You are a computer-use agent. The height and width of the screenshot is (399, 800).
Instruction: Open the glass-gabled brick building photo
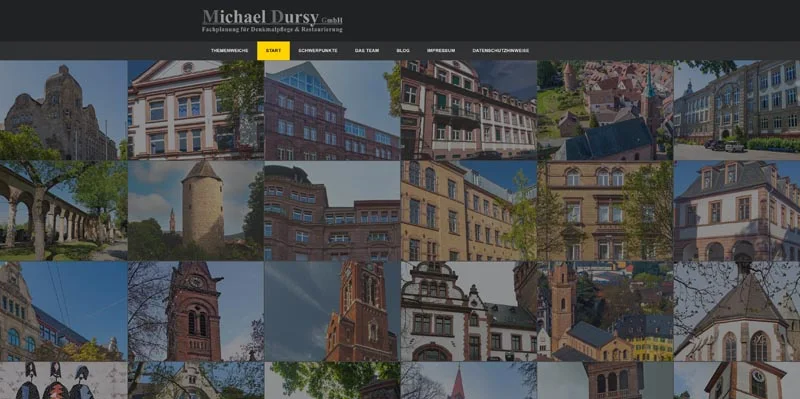coord(332,110)
